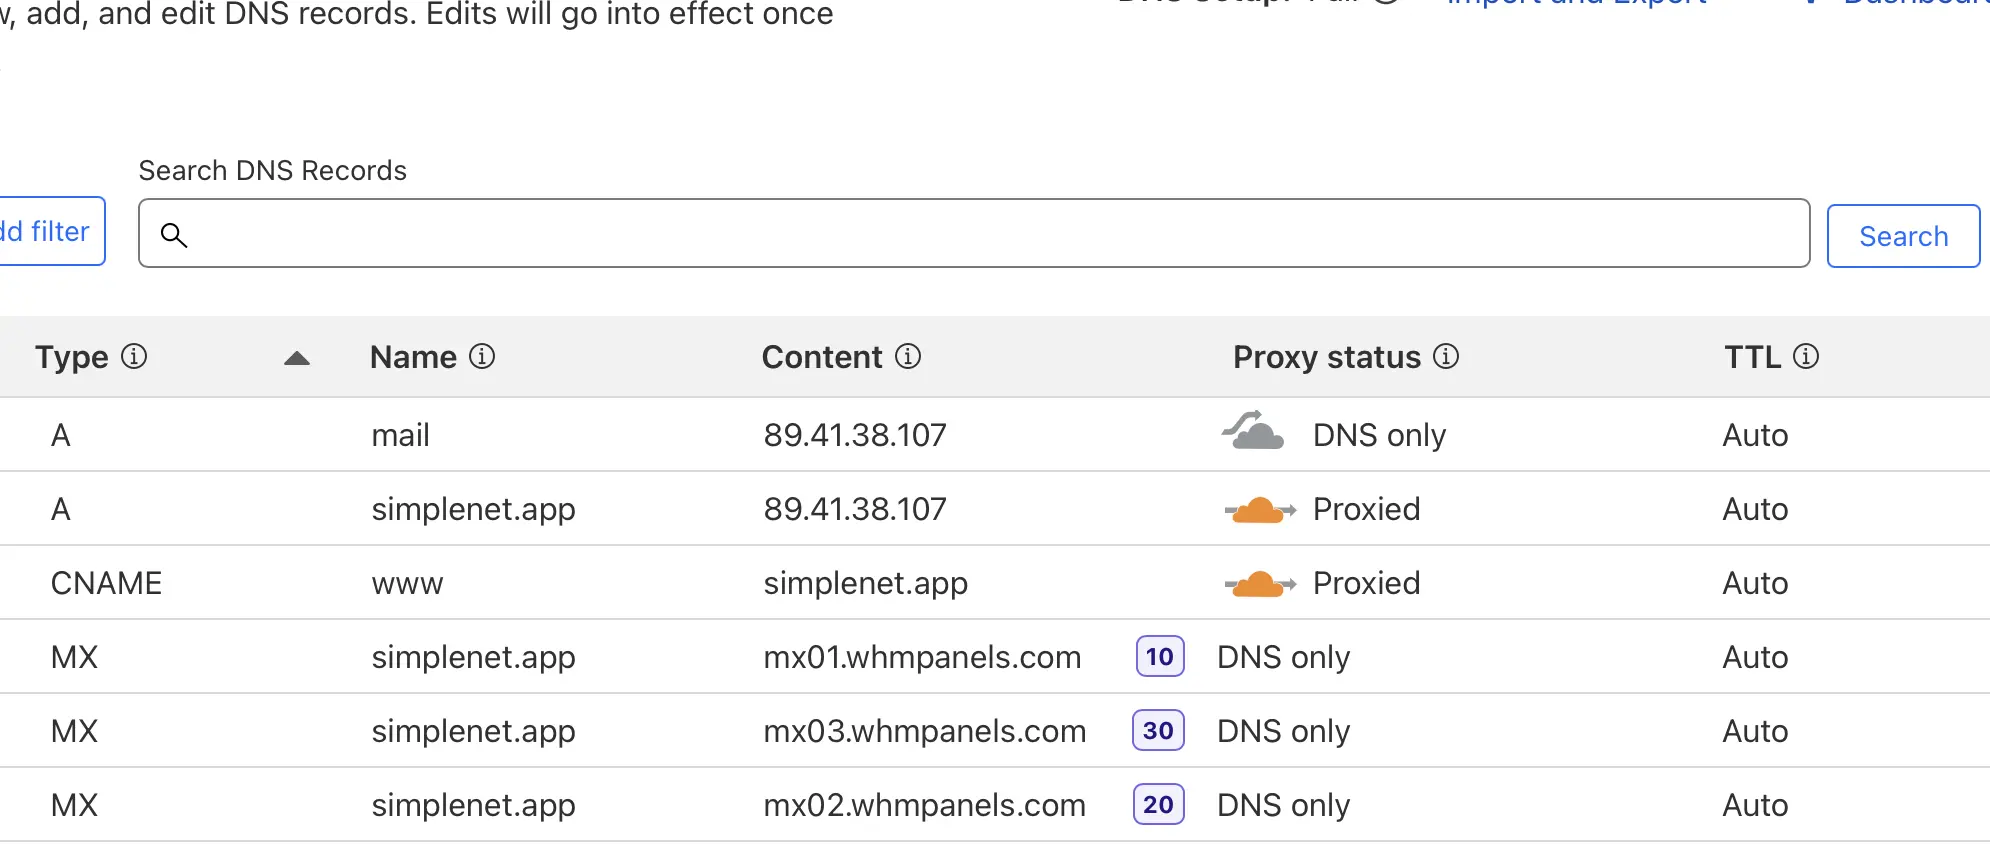Click the Content column info icon
This screenshot has height=852, width=1990.
coord(908,357)
